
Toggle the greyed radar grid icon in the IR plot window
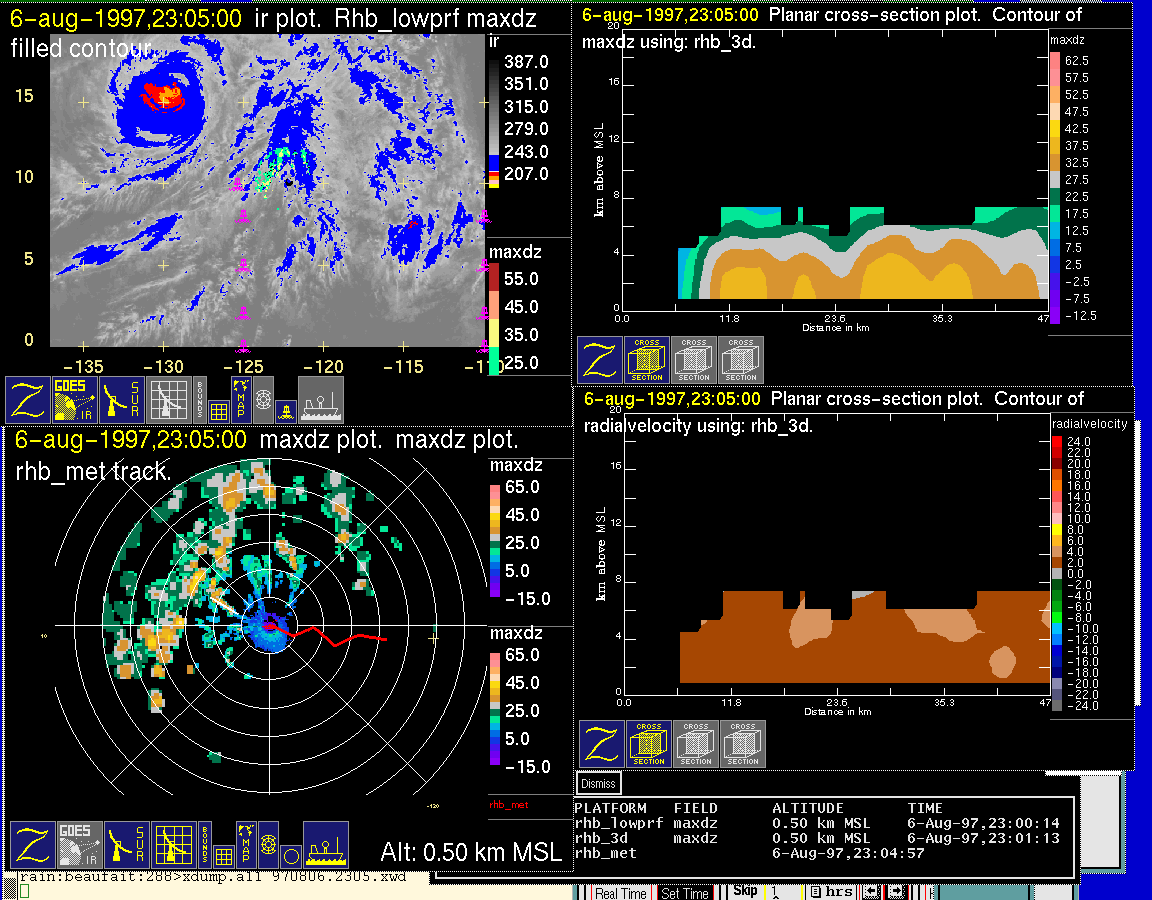[169, 400]
